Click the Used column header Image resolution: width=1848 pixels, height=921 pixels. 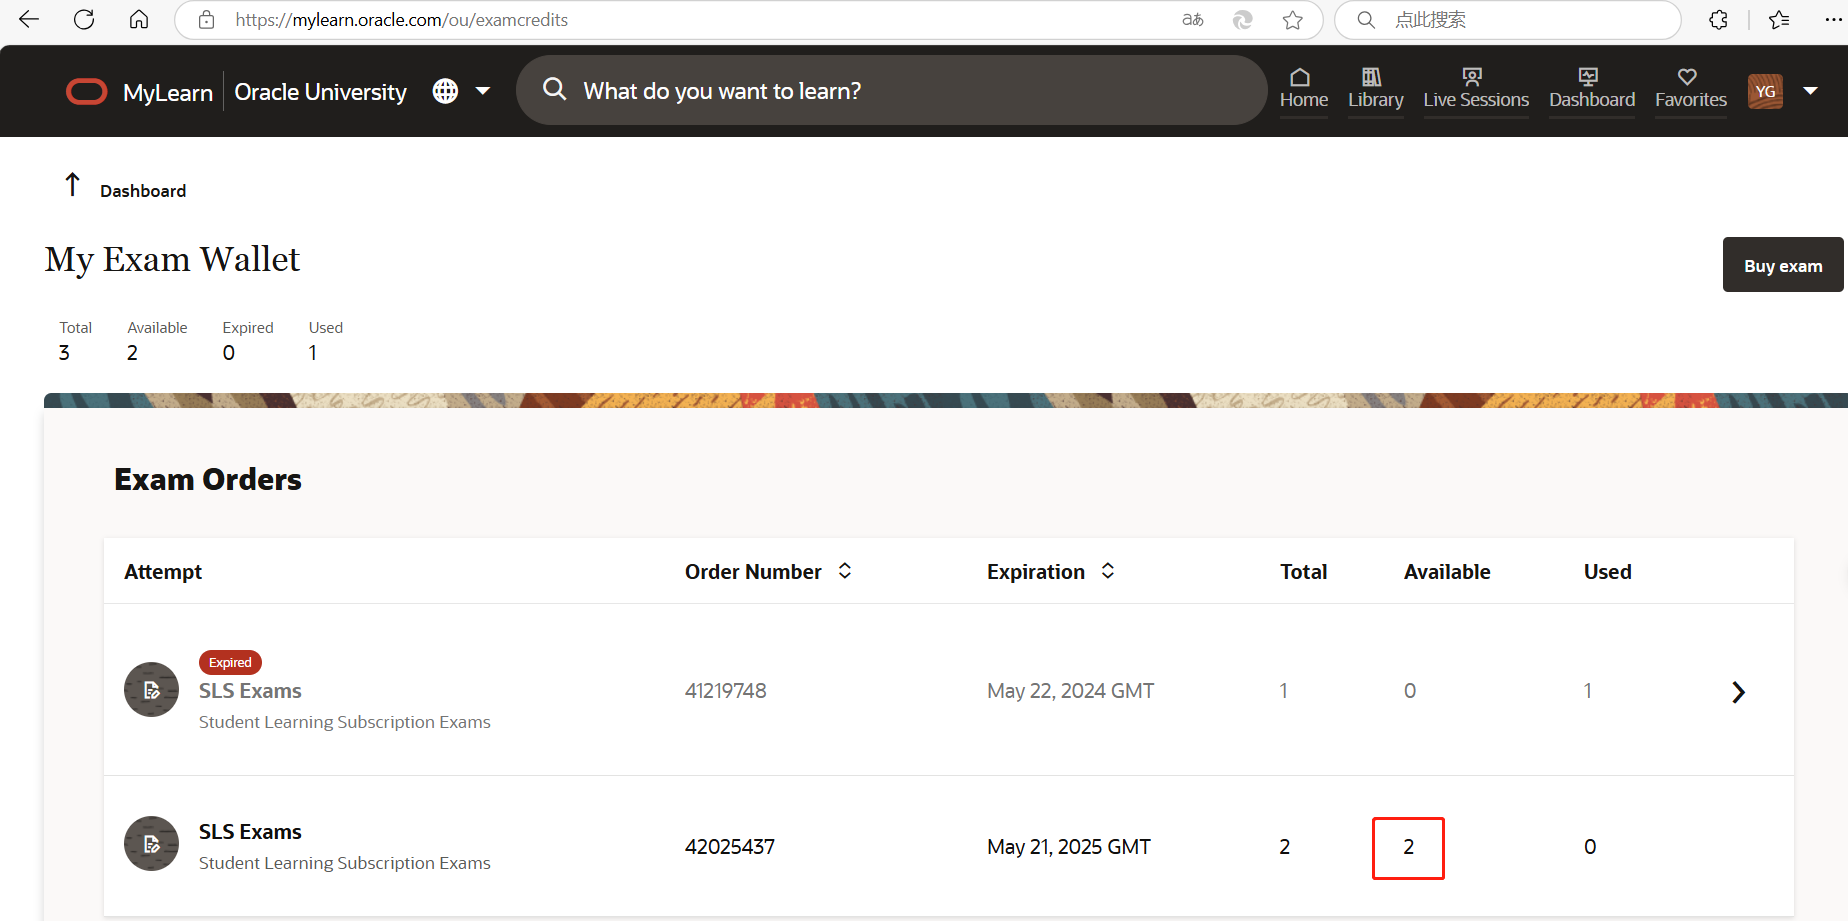(x=1608, y=572)
